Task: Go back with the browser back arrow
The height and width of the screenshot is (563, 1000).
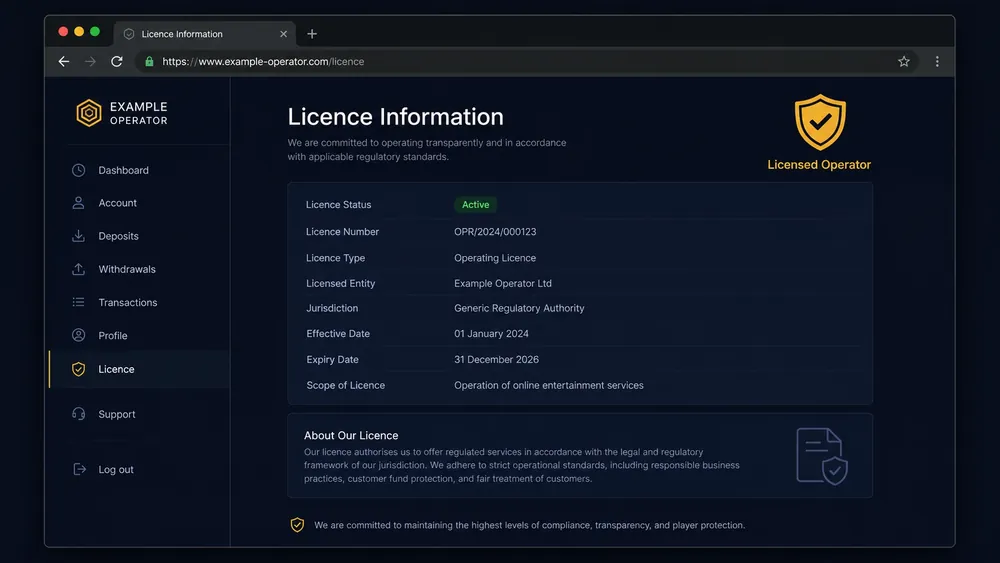Action: (64, 61)
